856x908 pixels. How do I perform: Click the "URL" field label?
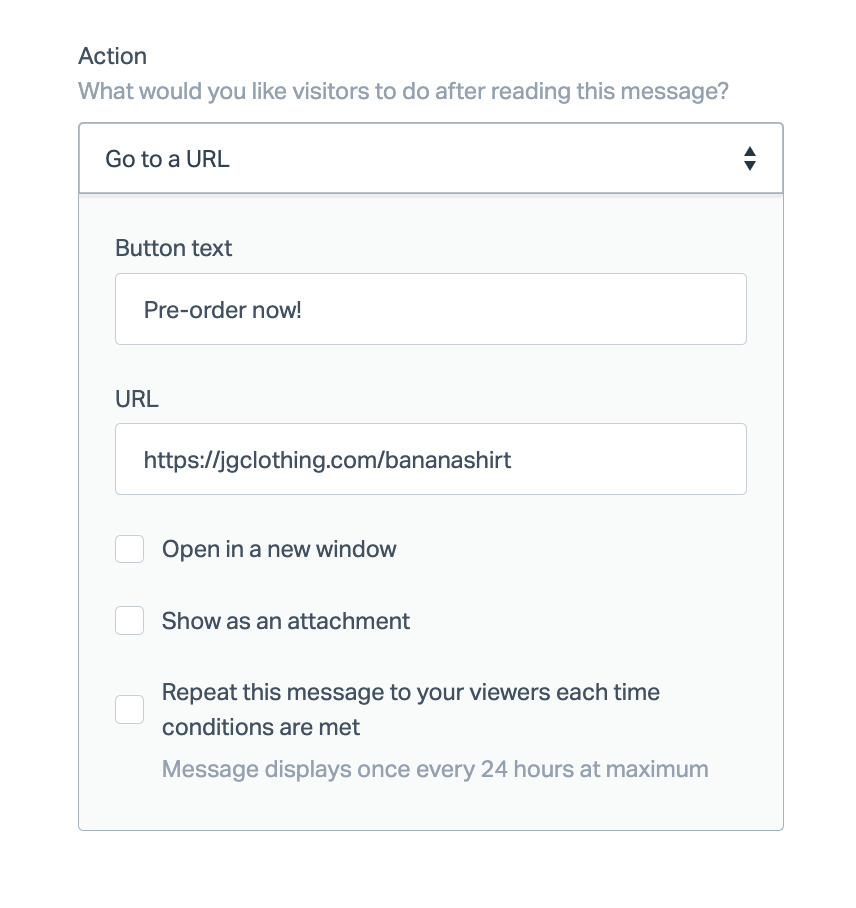click(136, 398)
